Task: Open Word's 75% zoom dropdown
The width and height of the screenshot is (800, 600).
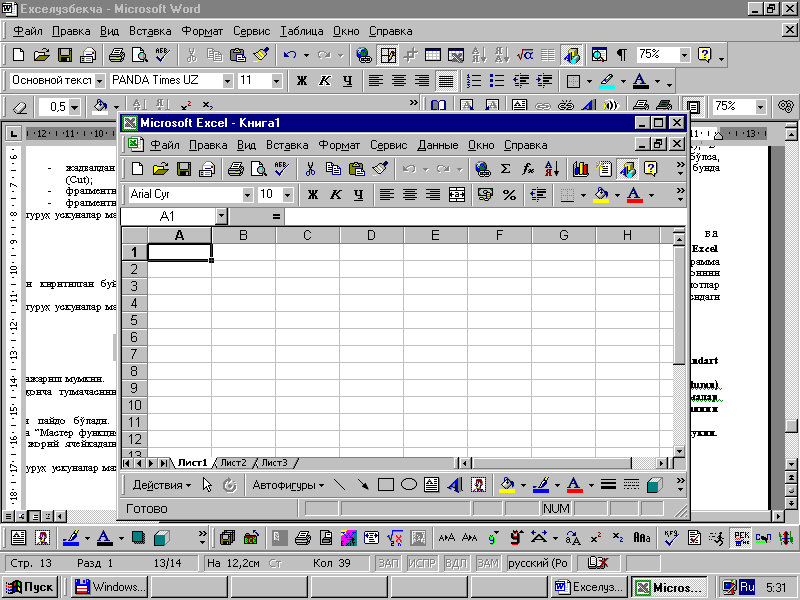Action: (x=685, y=55)
